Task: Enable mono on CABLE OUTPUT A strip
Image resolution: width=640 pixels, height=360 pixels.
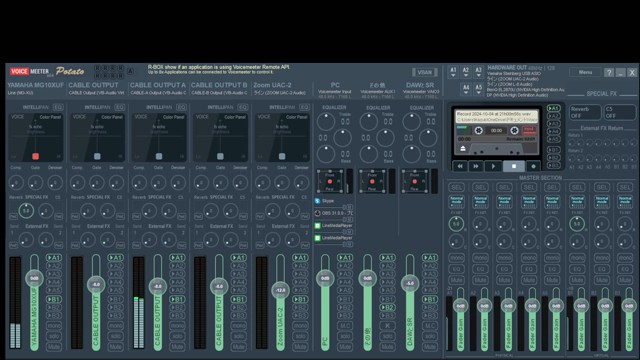Action: [177, 326]
